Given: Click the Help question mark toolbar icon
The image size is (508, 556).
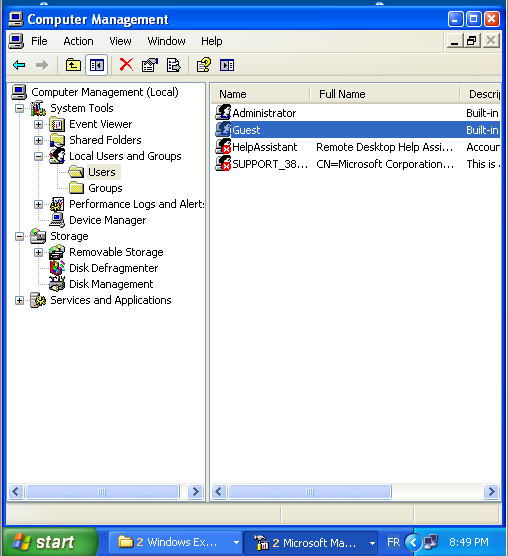Looking at the screenshot, I should 203,65.
